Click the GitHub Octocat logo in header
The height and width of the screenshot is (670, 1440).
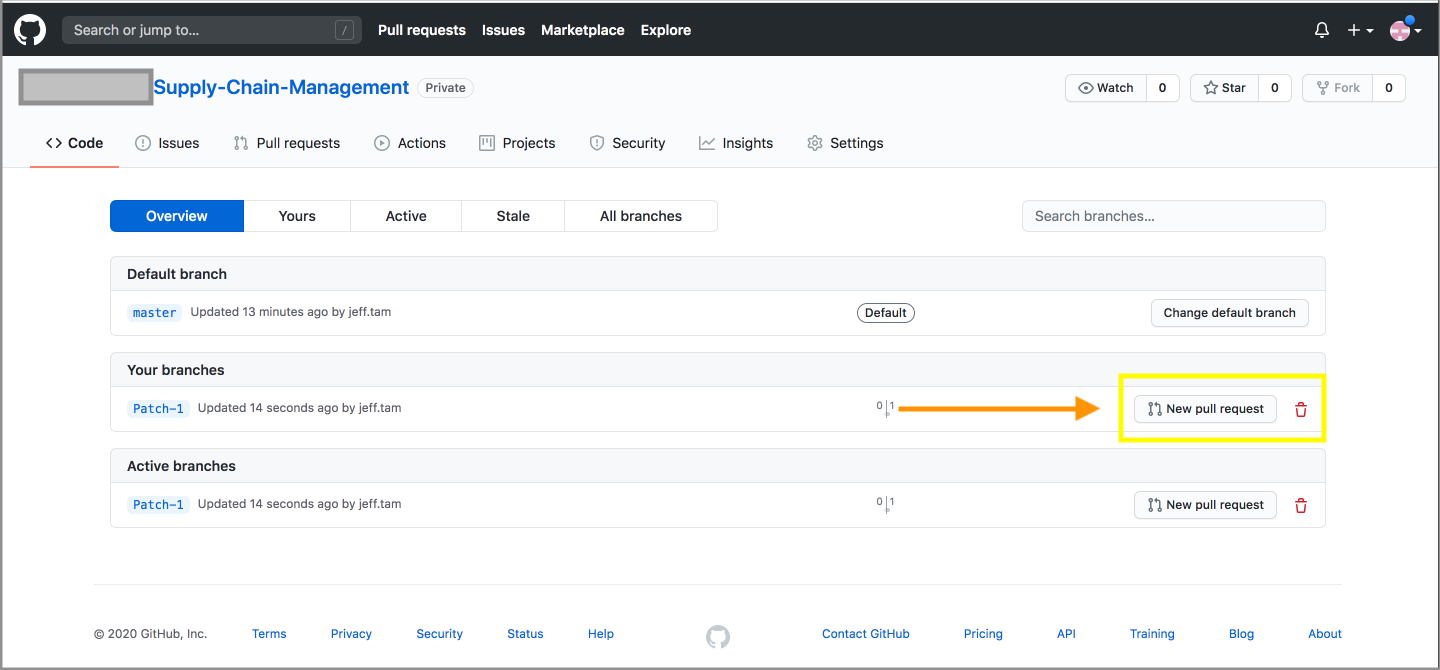[30, 30]
